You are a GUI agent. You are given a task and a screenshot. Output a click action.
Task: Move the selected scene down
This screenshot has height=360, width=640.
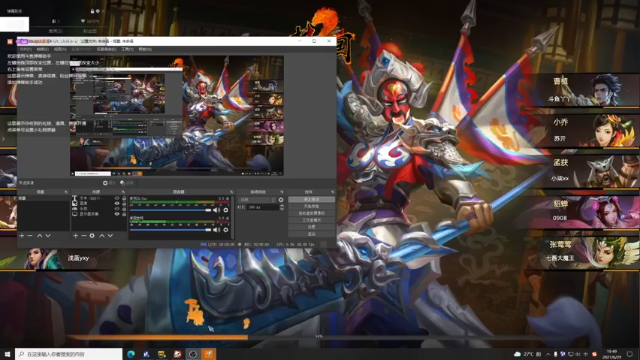48,236
